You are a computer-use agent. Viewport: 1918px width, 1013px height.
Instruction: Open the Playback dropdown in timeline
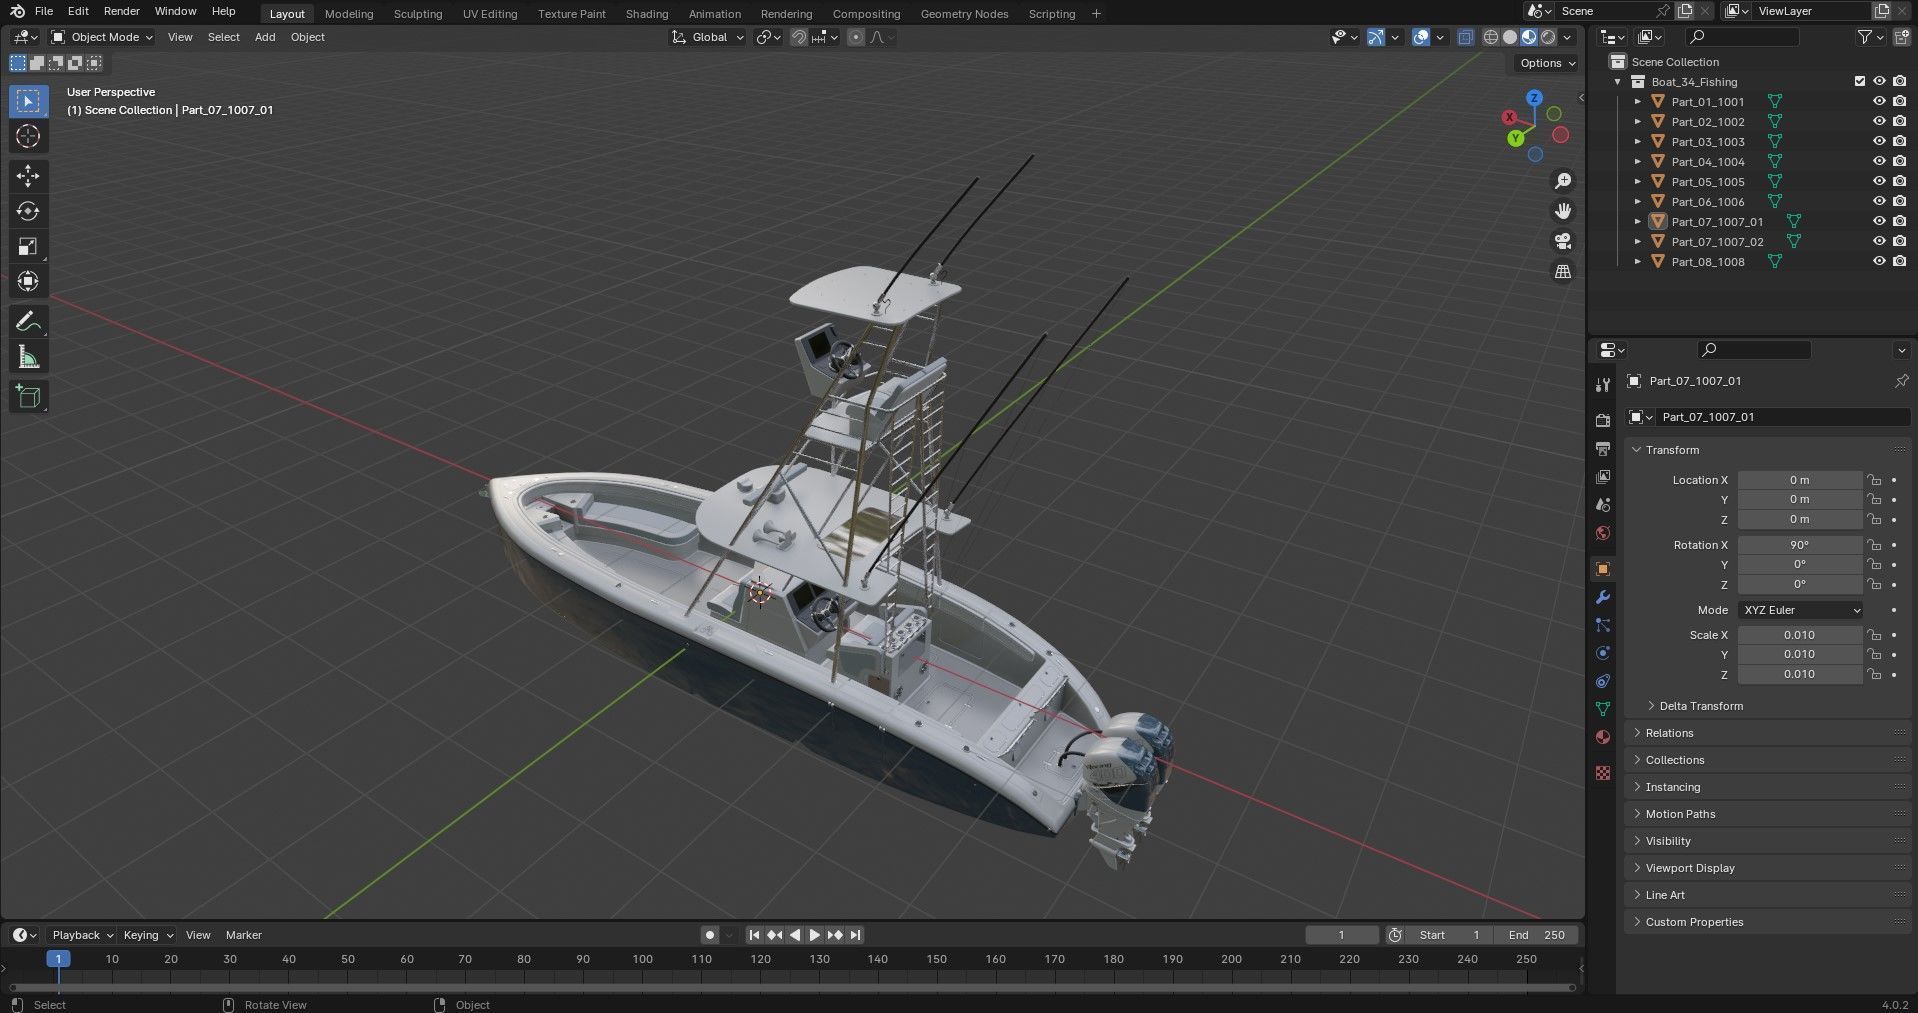tap(82, 935)
